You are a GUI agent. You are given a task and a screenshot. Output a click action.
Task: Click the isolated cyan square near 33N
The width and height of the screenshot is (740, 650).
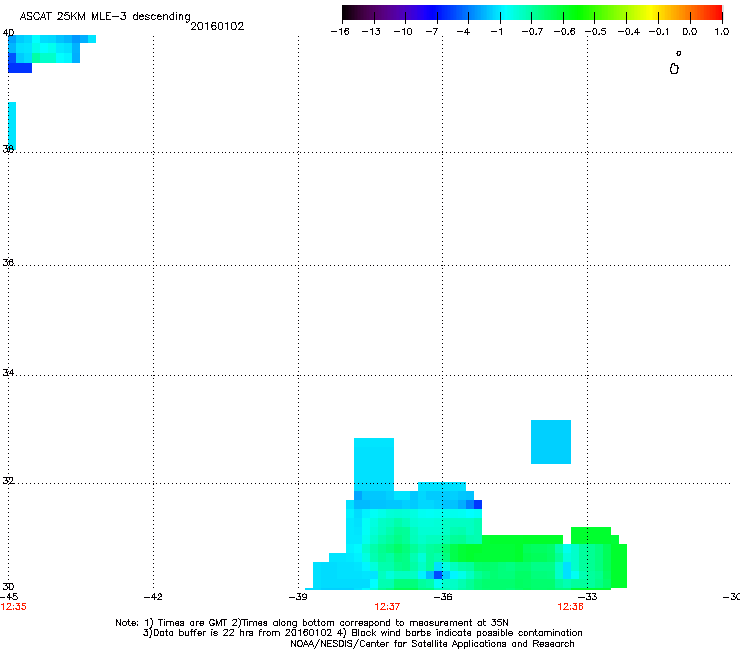pyautogui.click(x=551, y=442)
